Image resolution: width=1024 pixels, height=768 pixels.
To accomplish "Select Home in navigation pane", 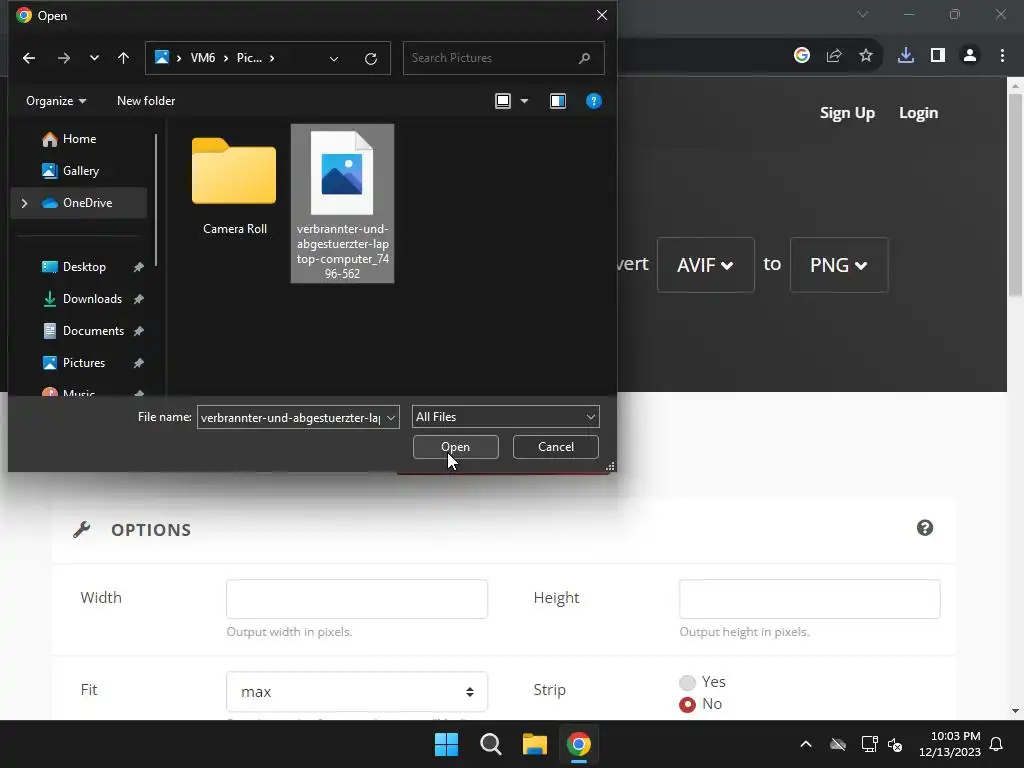I will [79, 138].
